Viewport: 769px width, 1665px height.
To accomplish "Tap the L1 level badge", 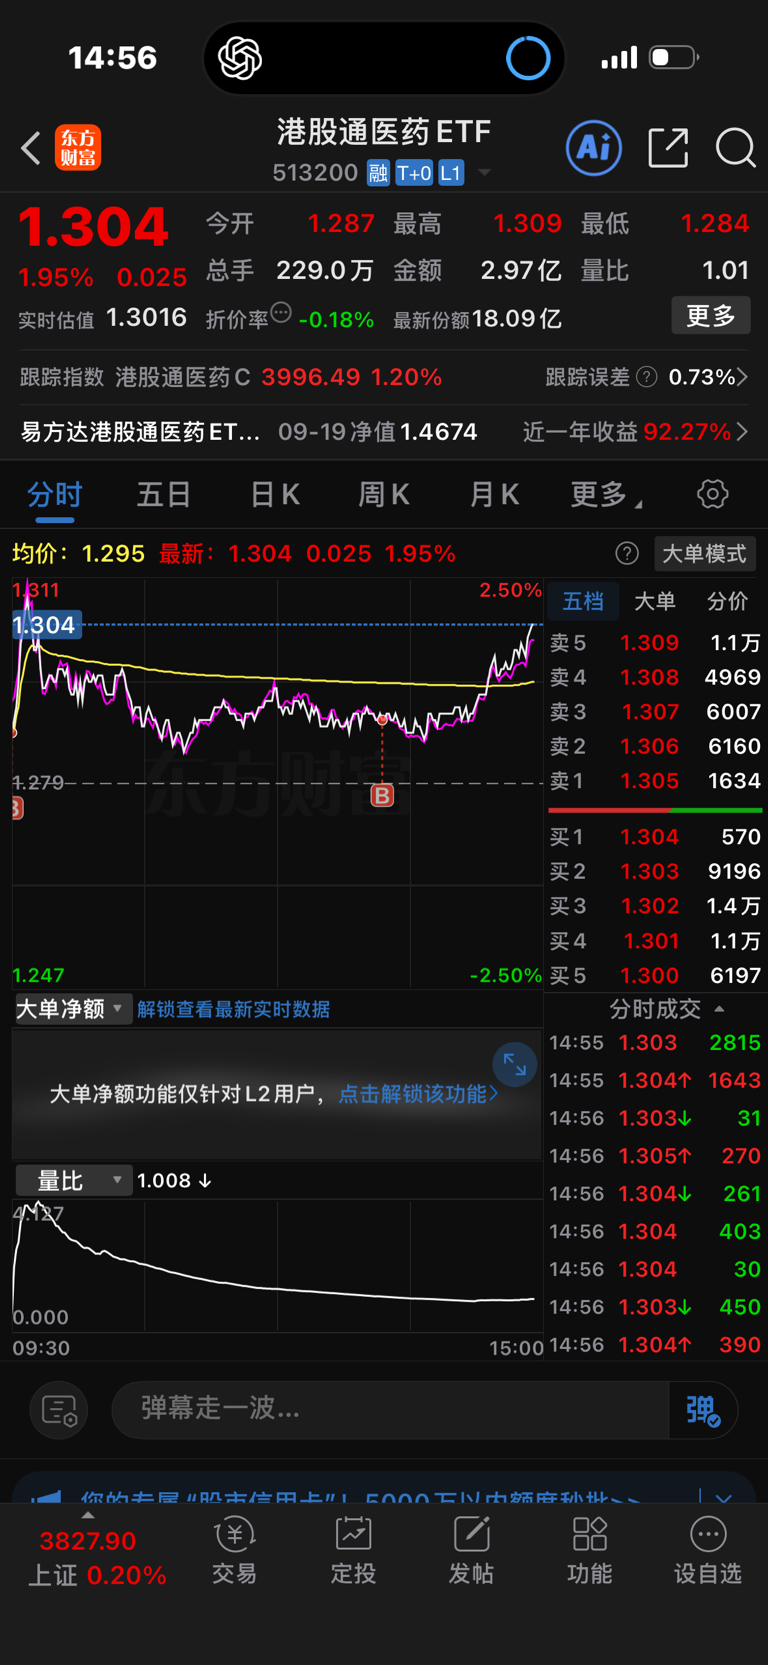I will (451, 173).
